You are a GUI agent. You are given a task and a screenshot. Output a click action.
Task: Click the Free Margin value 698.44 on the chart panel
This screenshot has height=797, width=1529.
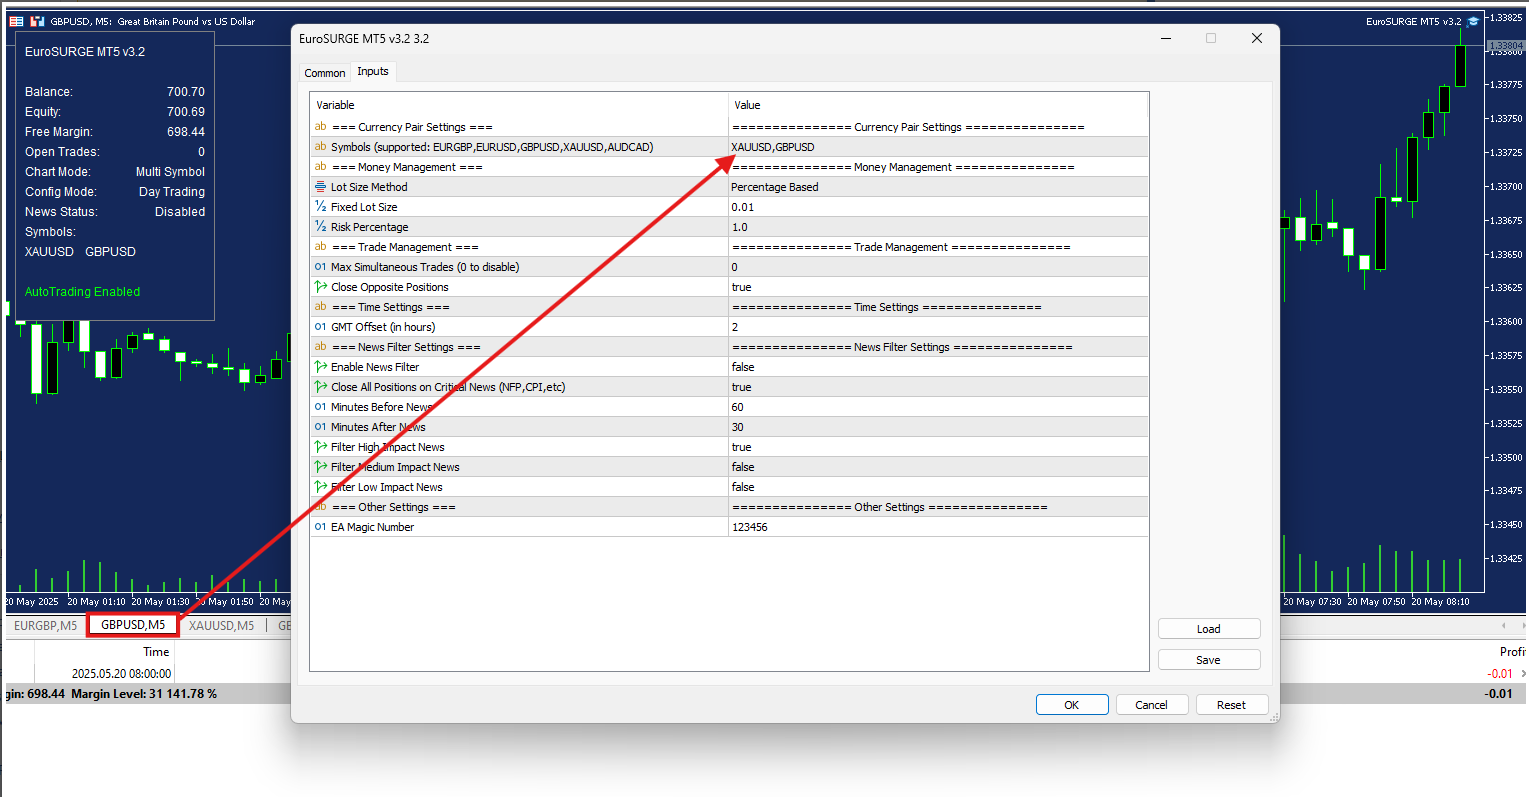(186, 132)
